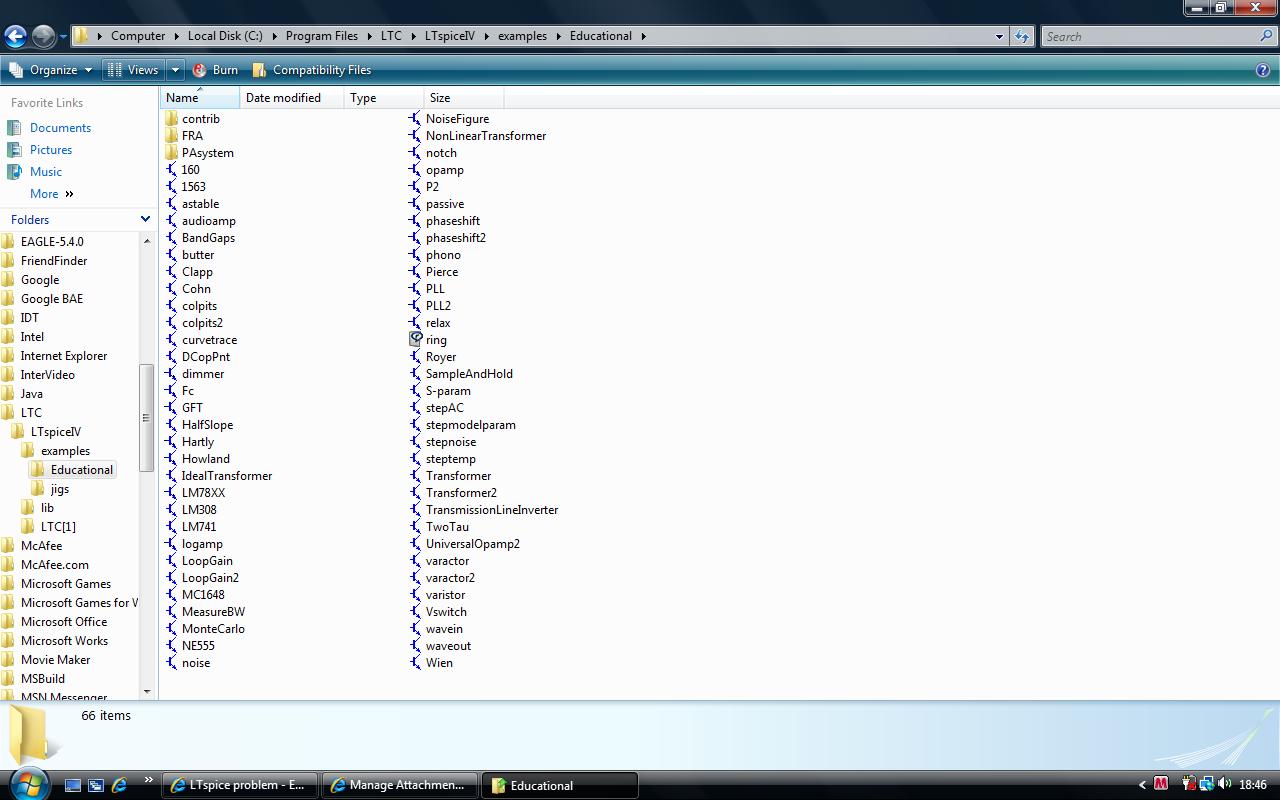Select the LTC folder in tree

pyautogui.click(x=31, y=413)
